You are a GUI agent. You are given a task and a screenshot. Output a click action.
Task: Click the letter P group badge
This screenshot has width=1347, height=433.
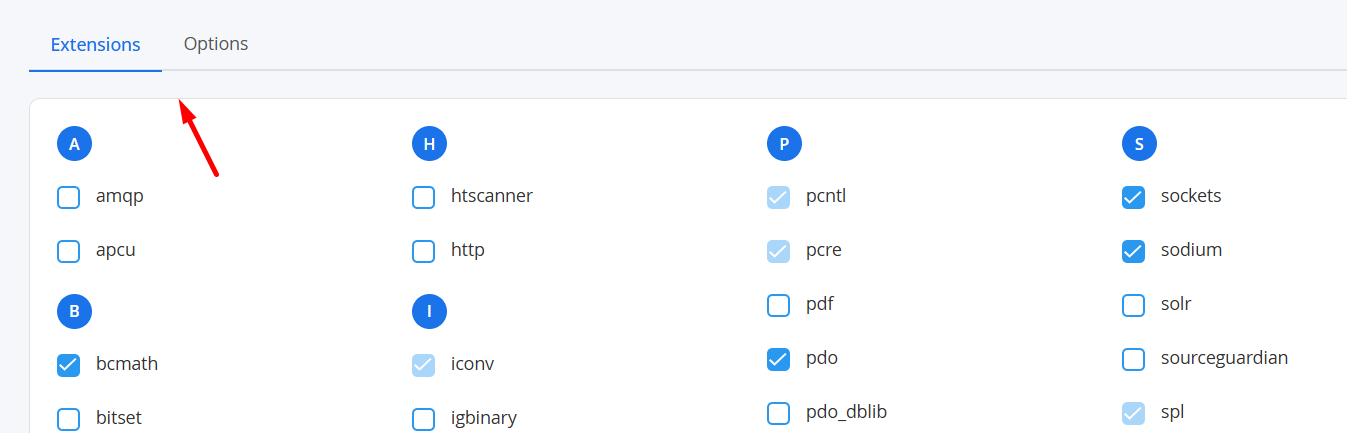784,145
